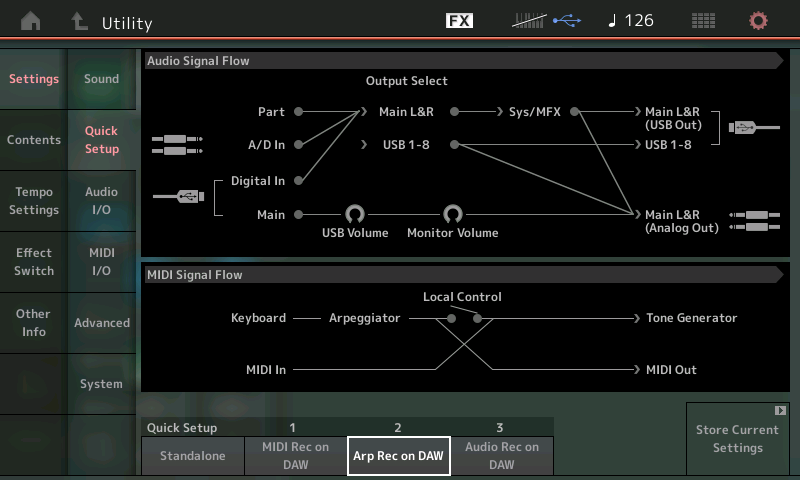This screenshot has height=480, width=800.
Task: Click the analog input jacks icon
Action: coord(177,145)
